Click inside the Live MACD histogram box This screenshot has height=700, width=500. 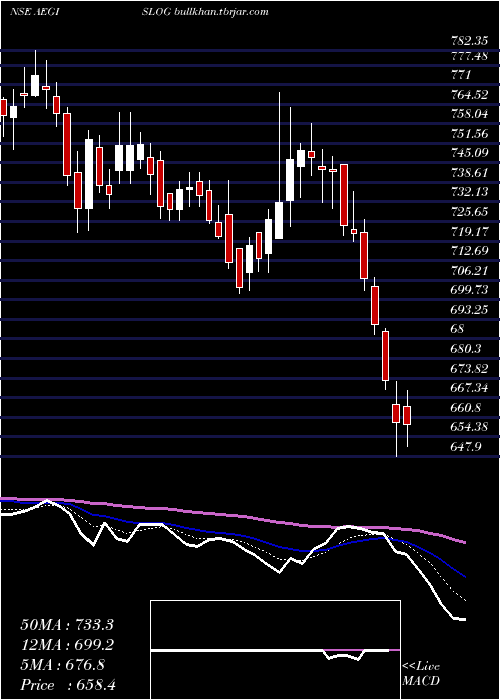click(275, 650)
